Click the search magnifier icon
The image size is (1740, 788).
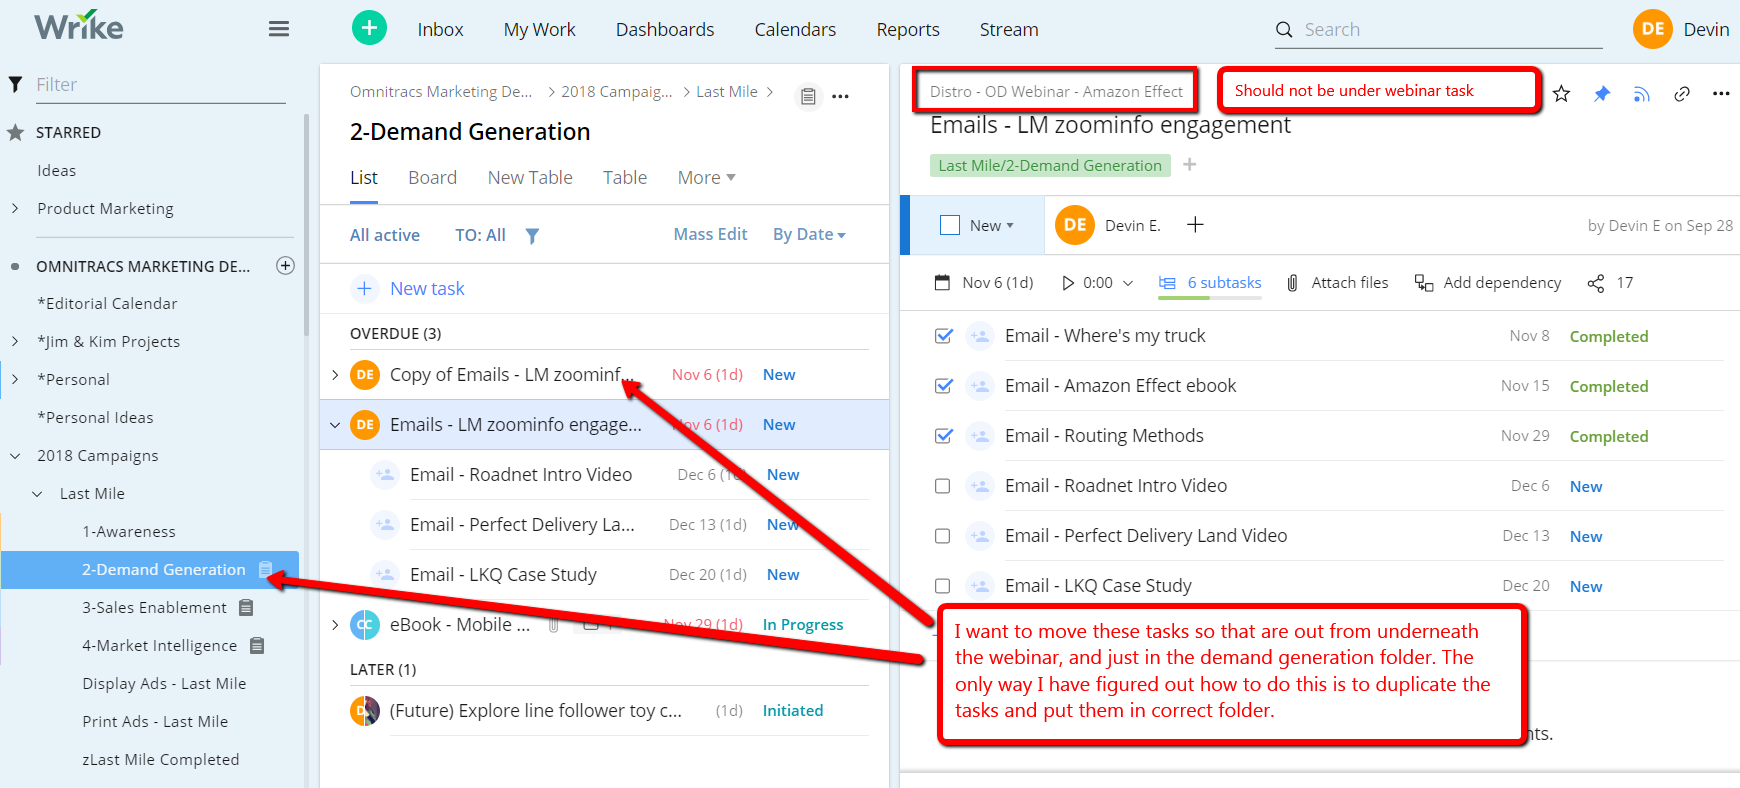tap(1284, 30)
